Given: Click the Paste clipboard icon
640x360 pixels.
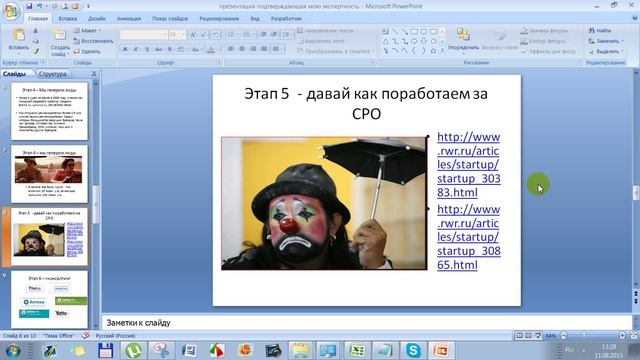Looking at the screenshot, I should (18, 35).
